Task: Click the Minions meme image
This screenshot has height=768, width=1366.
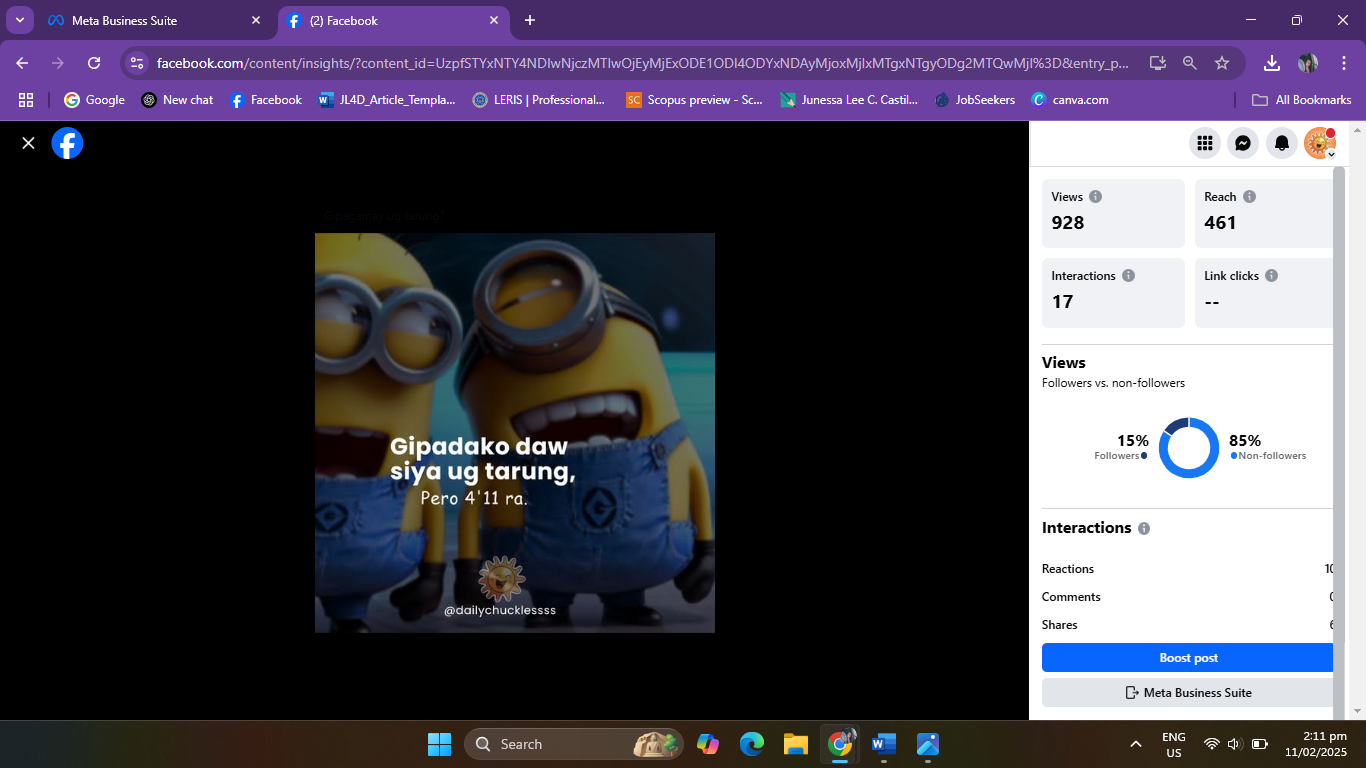Action: tap(514, 432)
